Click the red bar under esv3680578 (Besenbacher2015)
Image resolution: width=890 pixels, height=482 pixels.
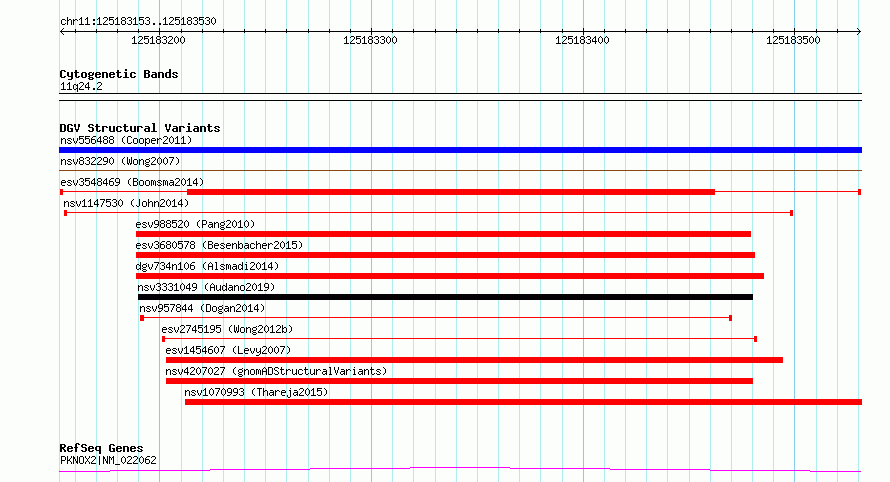click(x=446, y=255)
